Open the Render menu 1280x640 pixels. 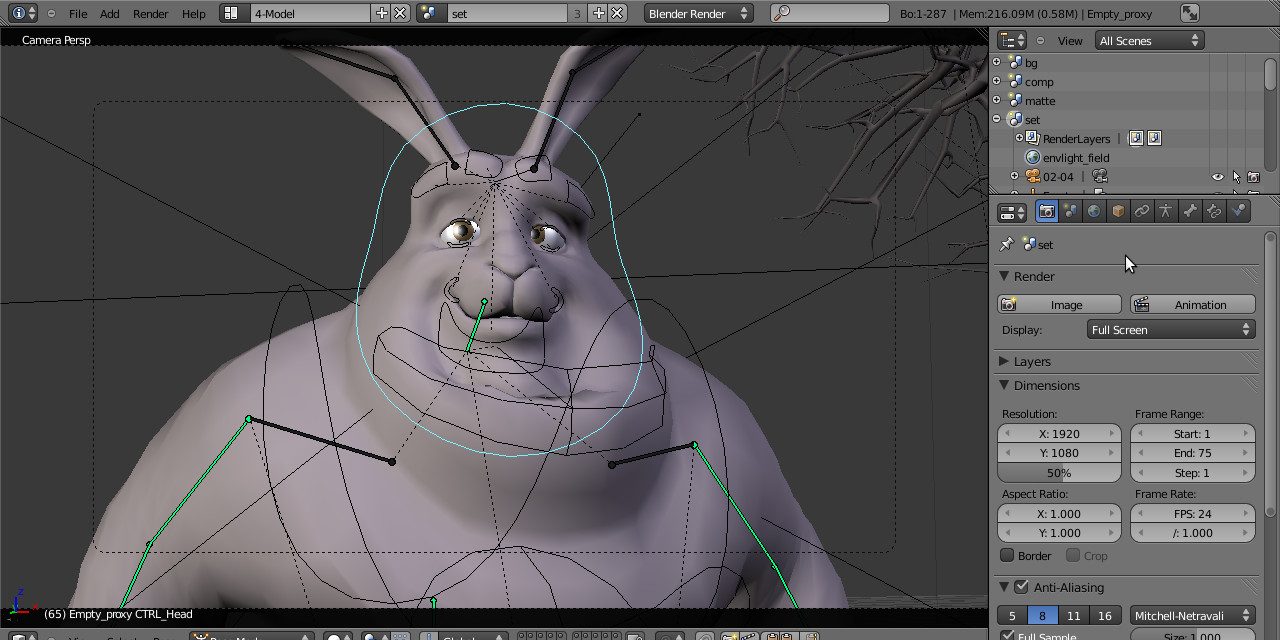pos(151,14)
